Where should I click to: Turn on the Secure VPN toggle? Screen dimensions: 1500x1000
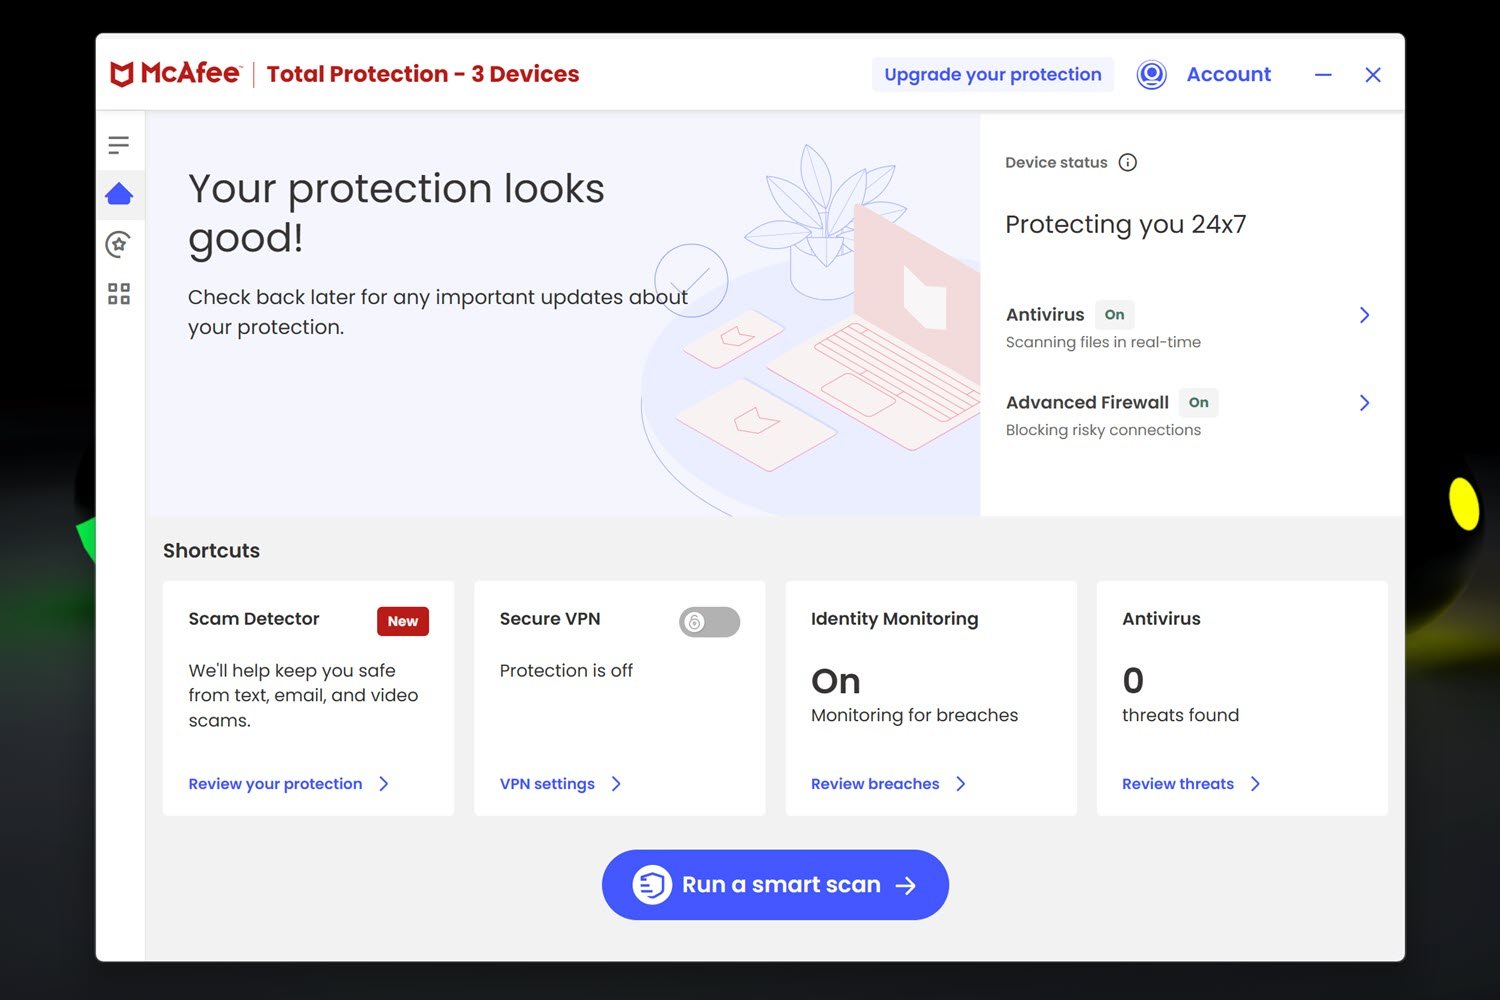pos(709,622)
